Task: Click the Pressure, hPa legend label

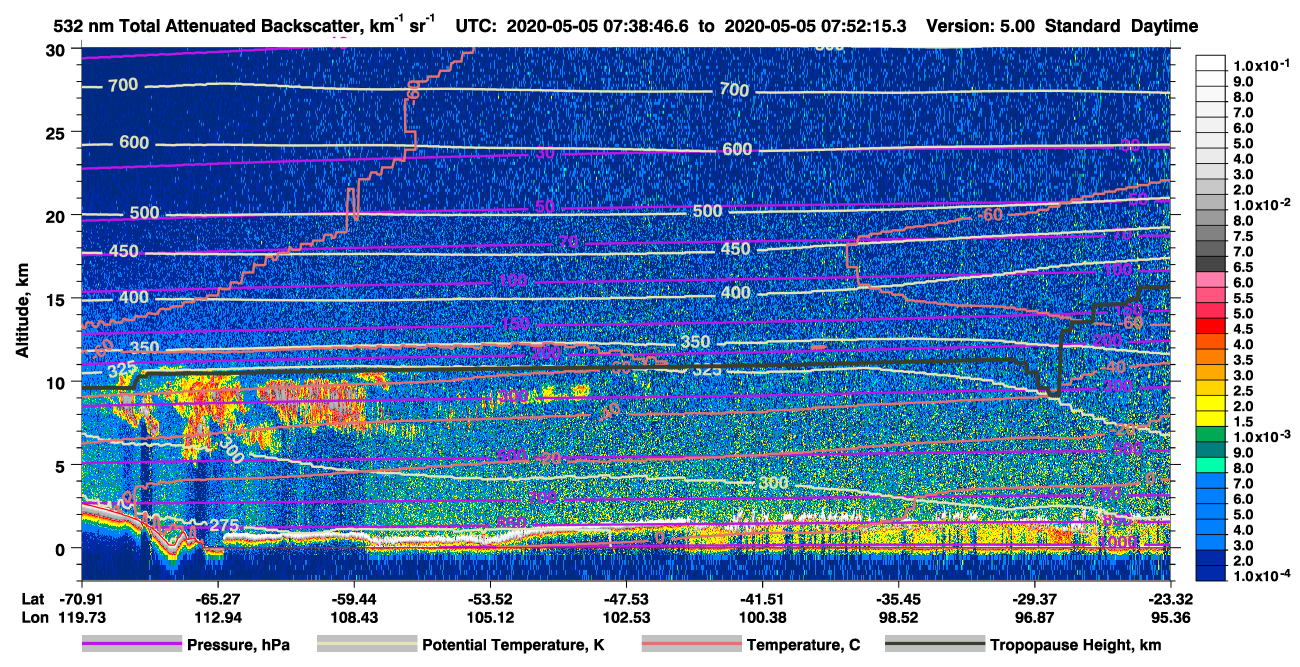Action: click(x=240, y=646)
